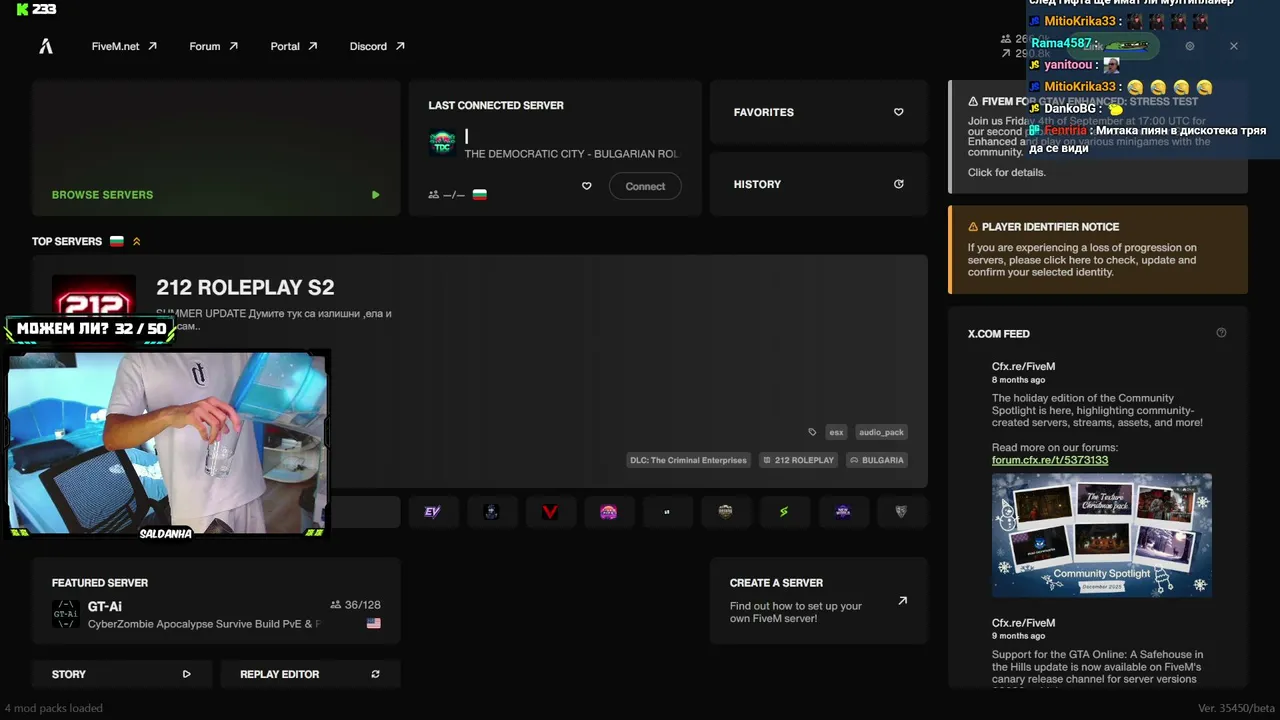1280x720 pixels.
Task: Select the green lightning server icon
Action: pyautogui.click(x=784, y=512)
